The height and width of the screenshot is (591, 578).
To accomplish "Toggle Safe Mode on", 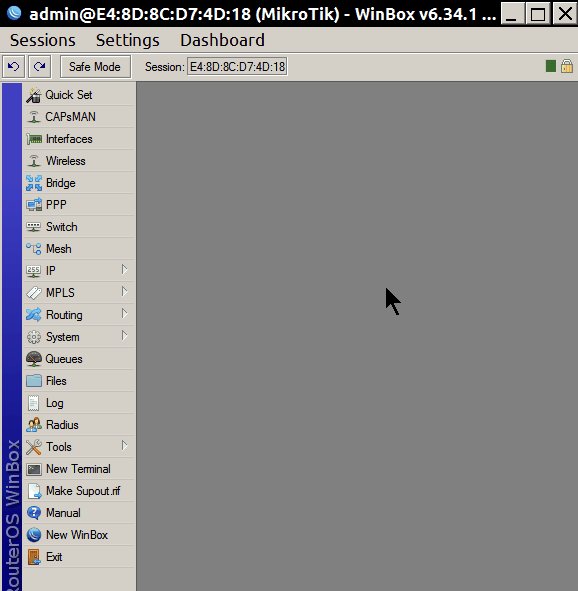I will (x=95, y=67).
